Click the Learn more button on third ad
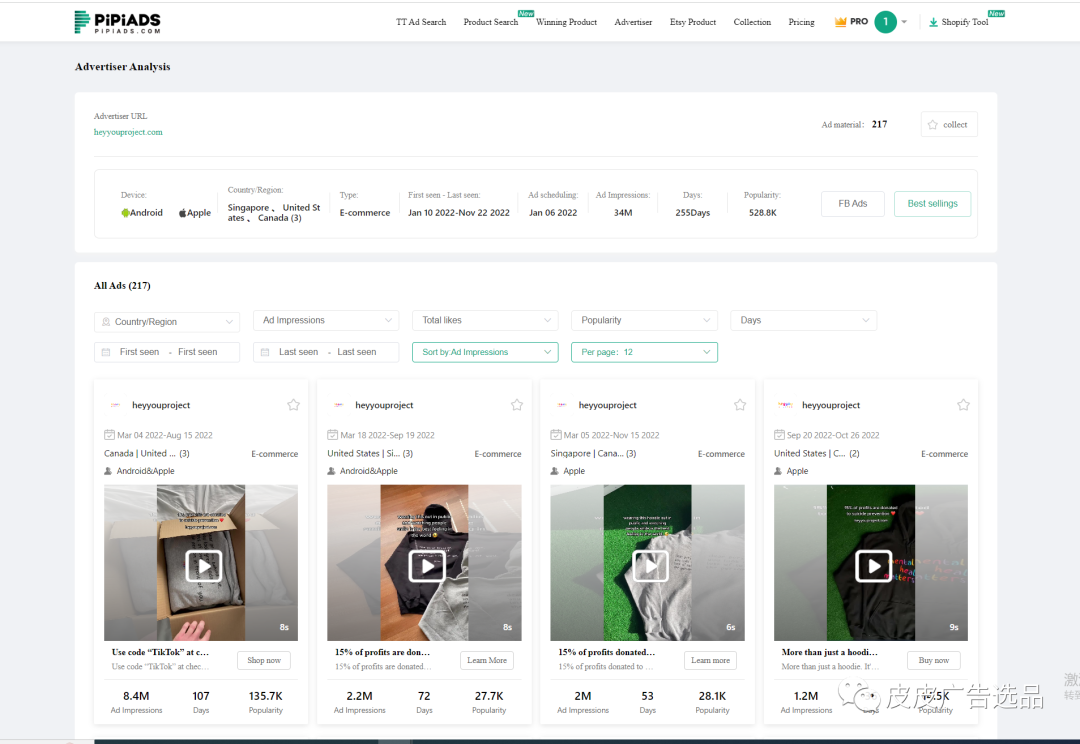 coord(710,660)
